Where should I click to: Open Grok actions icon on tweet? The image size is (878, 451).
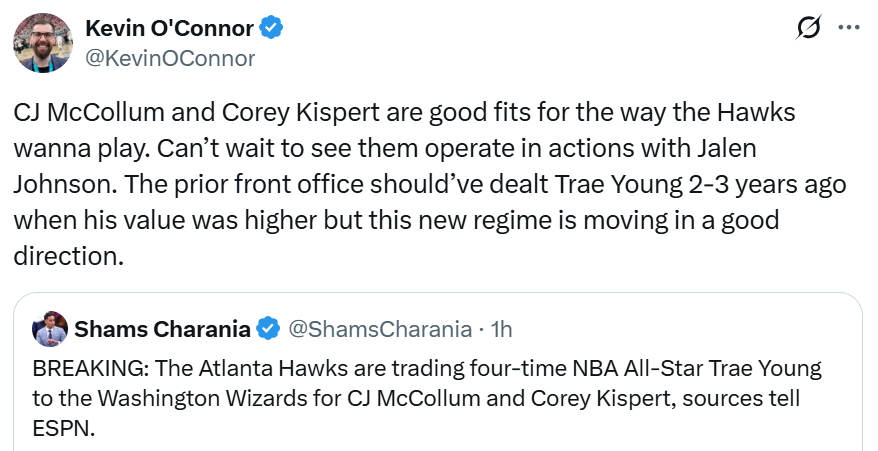807,29
